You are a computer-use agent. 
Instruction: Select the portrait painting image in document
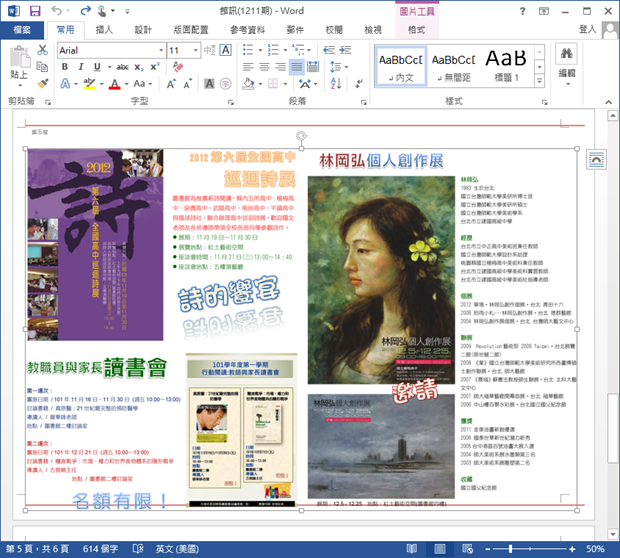point(381,280)
